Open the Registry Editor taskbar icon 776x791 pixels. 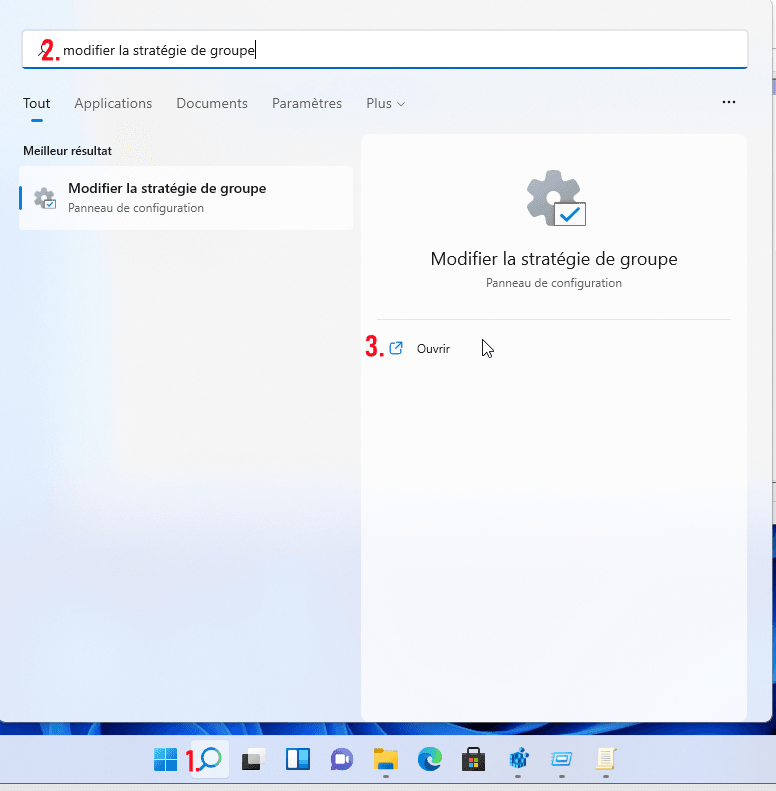coord(518,759)
